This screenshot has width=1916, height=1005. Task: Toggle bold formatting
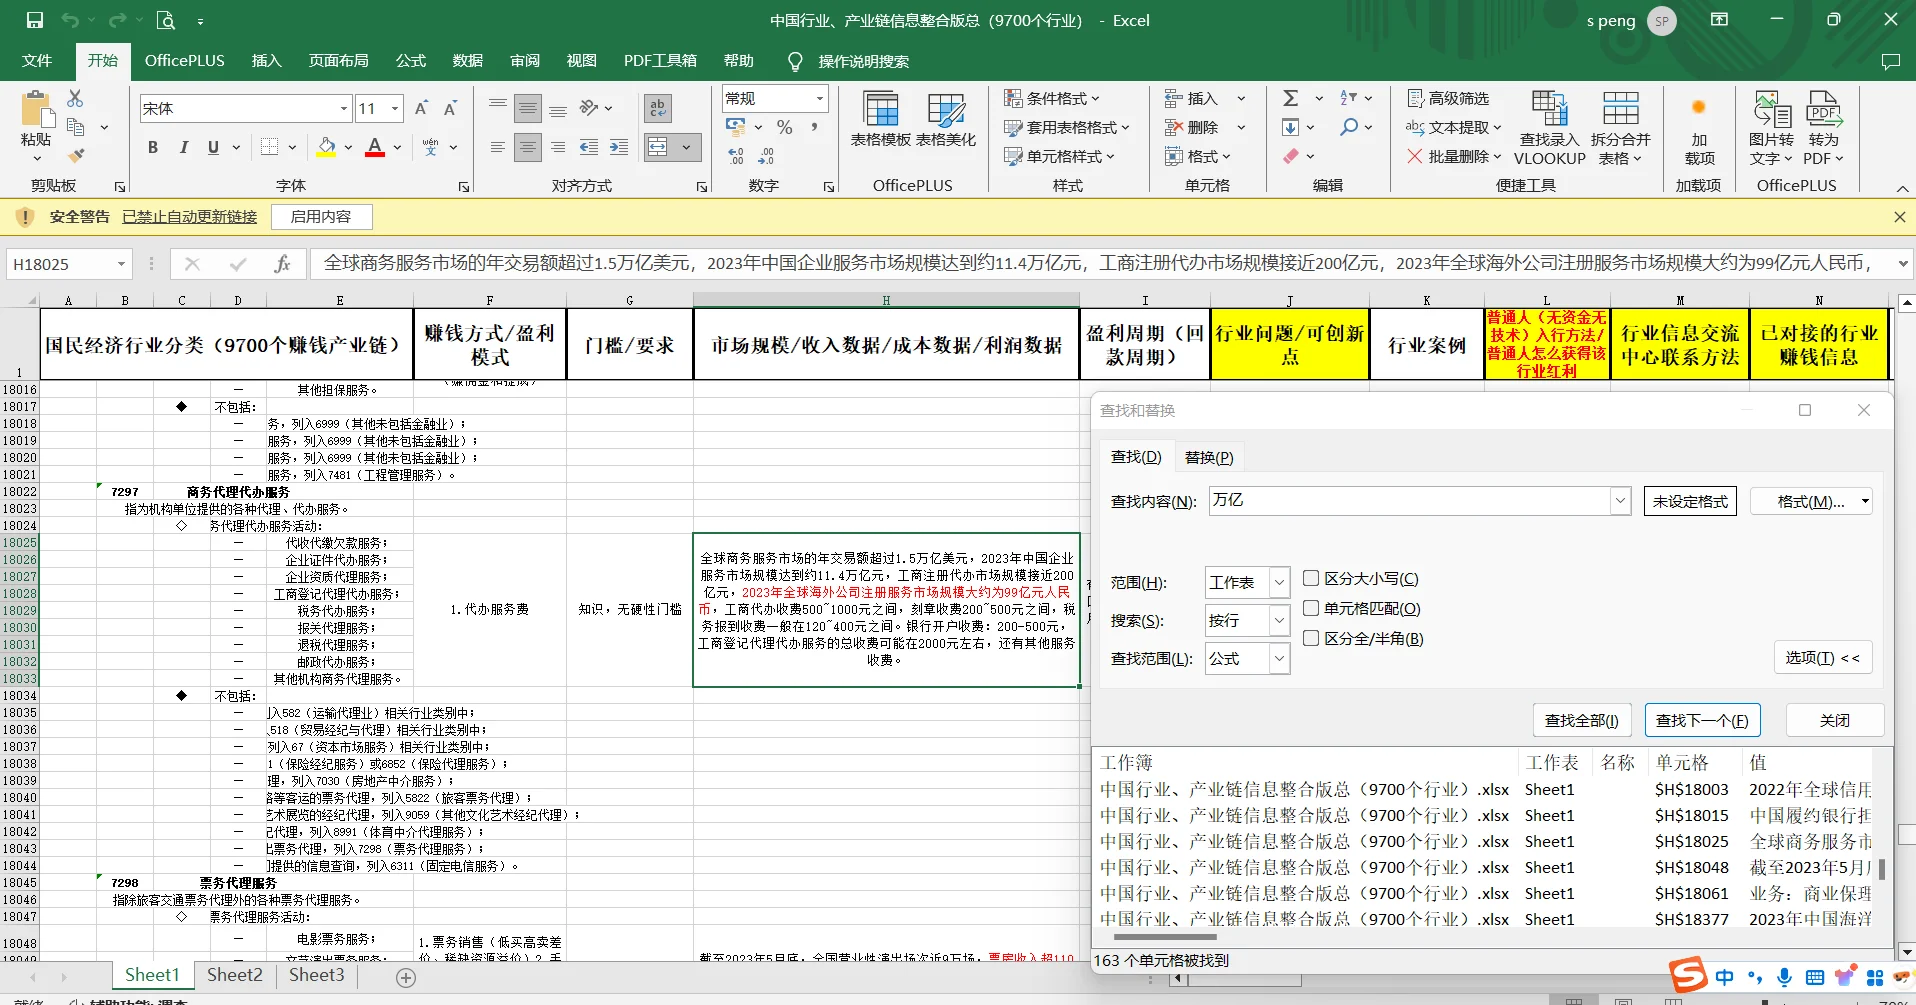pos(153,147)
